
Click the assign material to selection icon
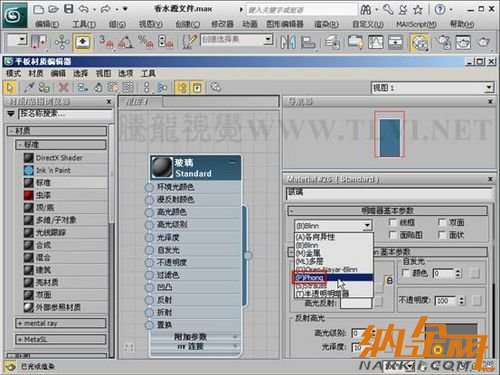(44, 88)
